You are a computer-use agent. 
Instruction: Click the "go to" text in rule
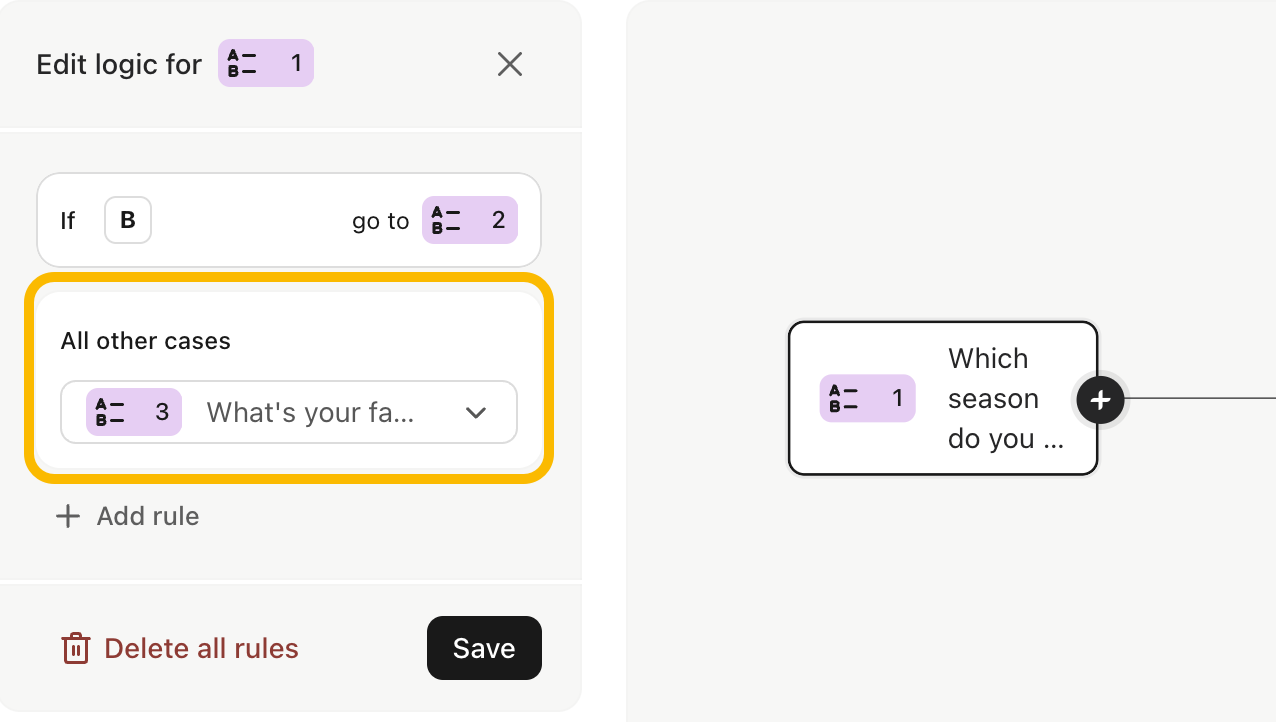[381, 221]
